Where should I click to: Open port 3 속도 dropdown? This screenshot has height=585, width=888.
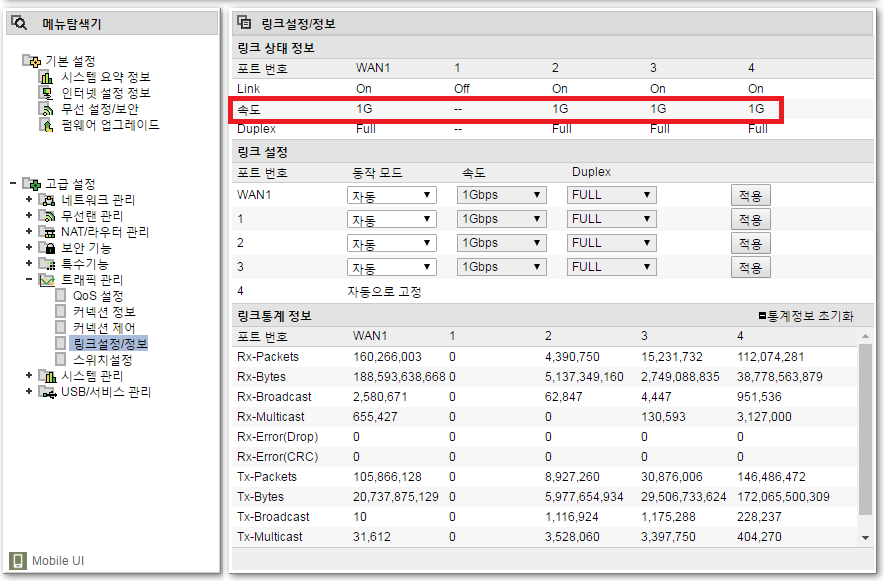[501, 267]
